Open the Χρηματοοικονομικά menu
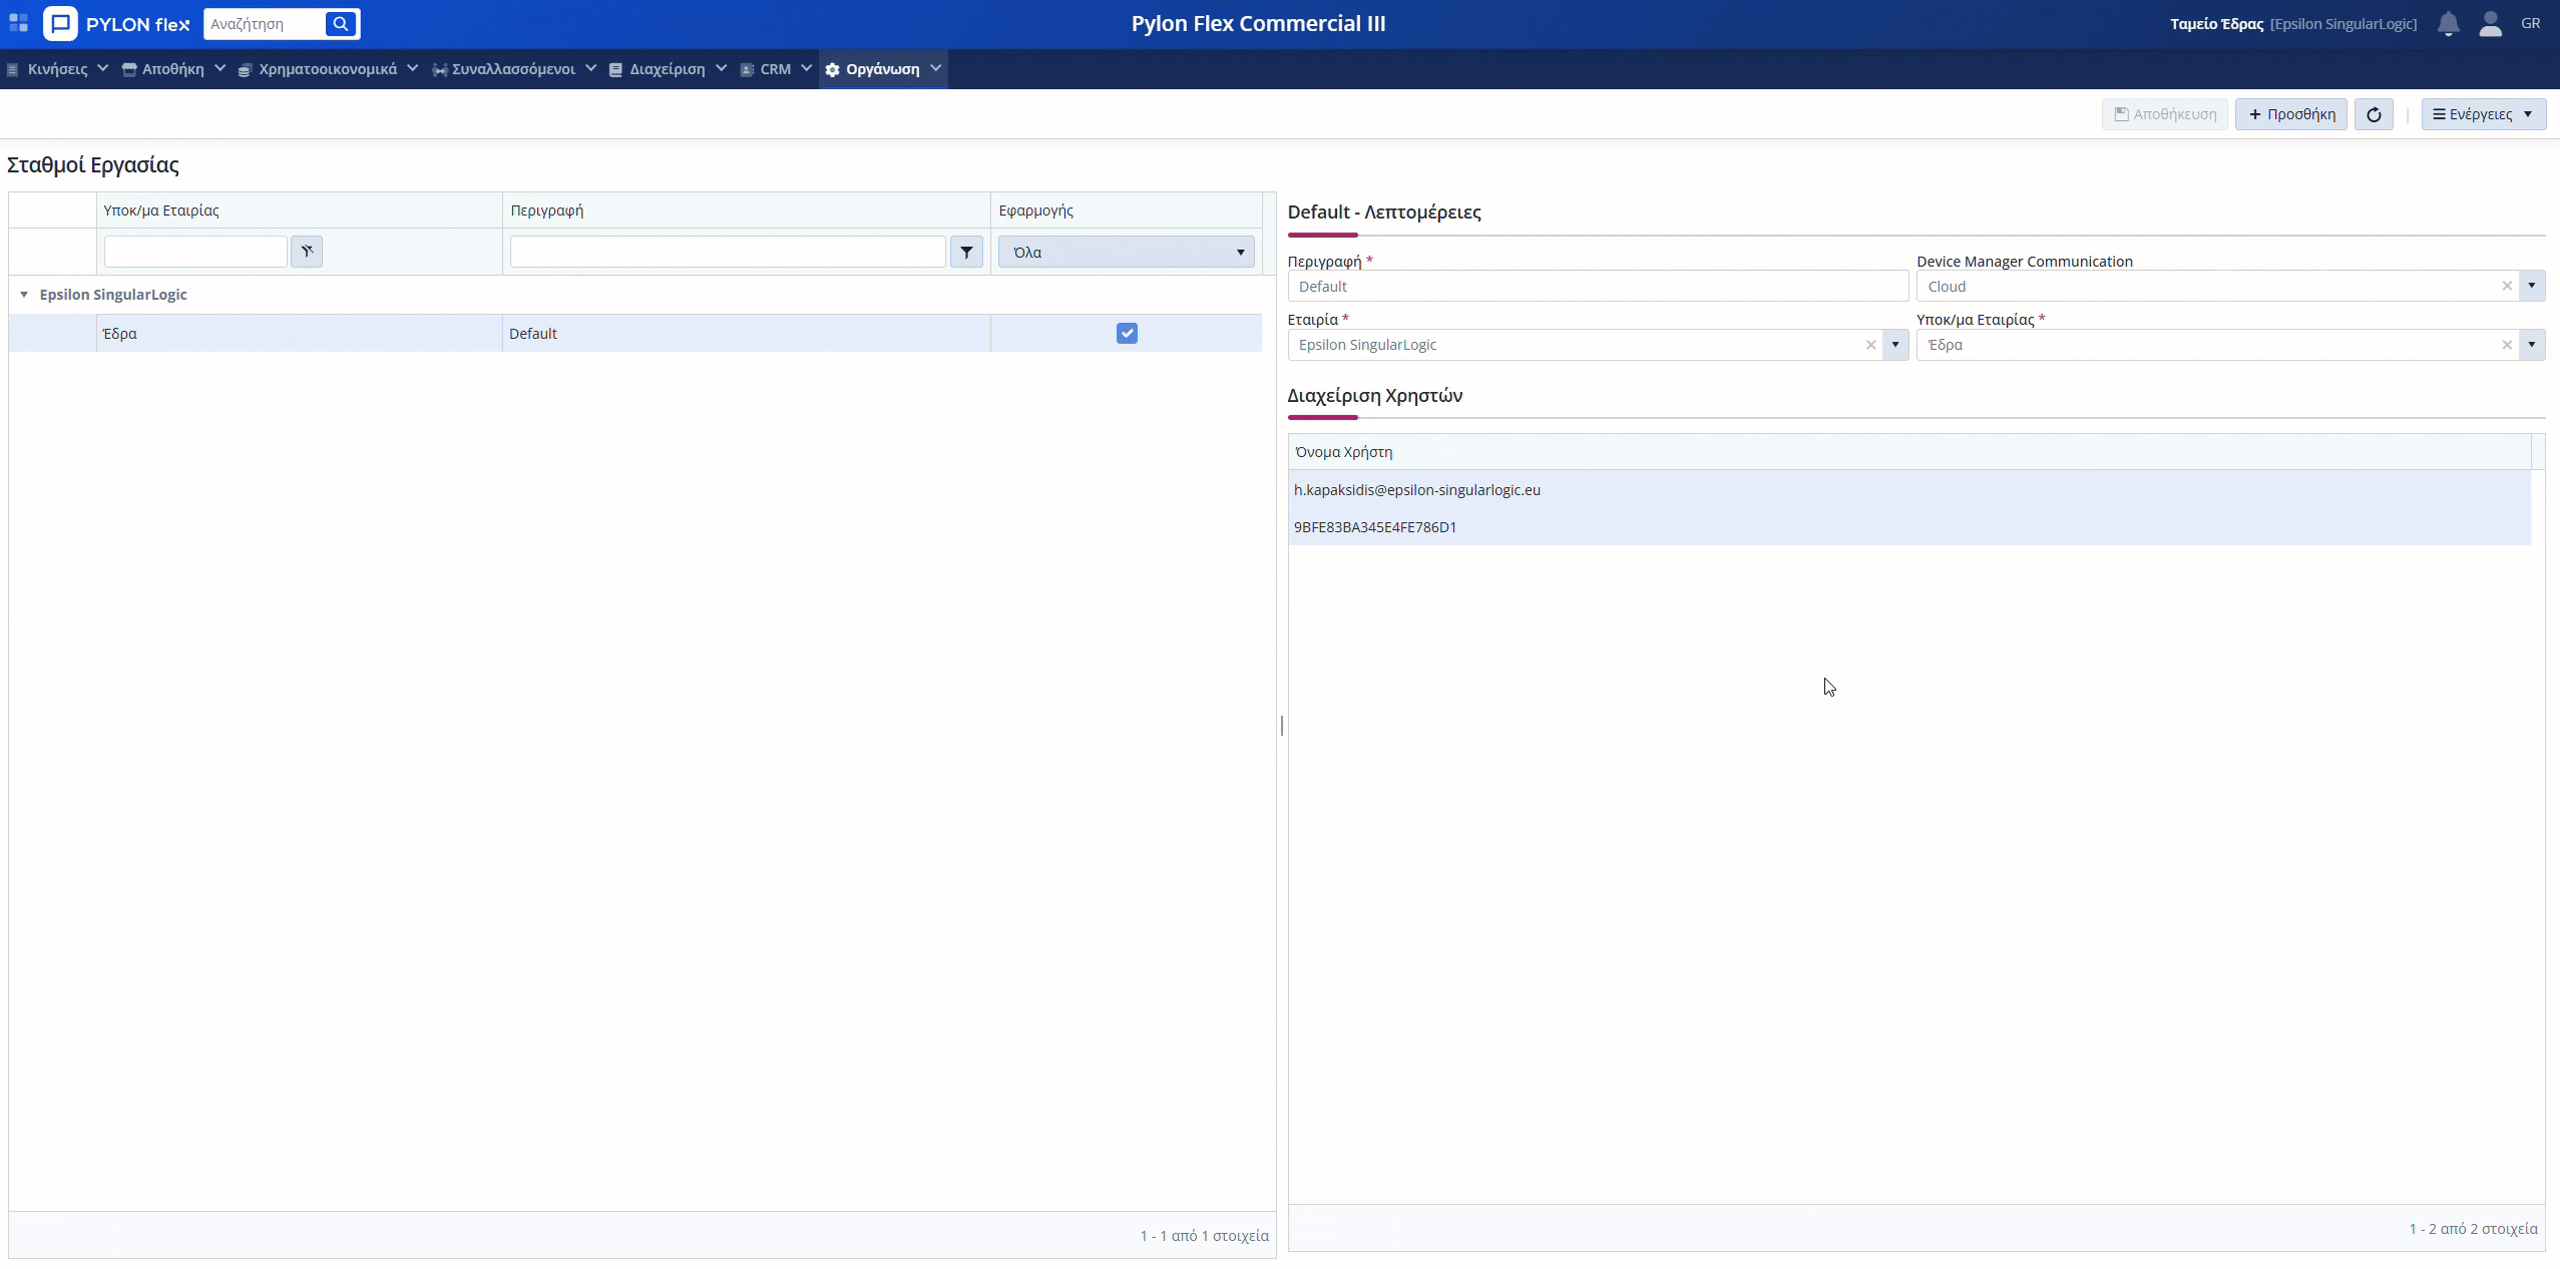 pos(327,69)
